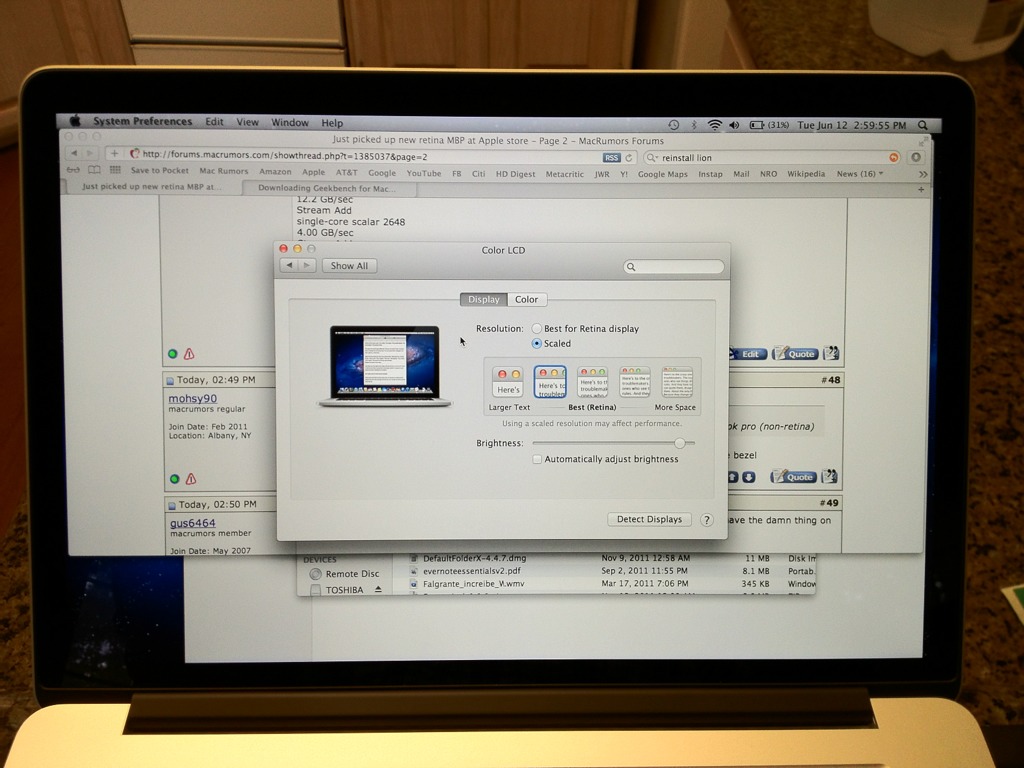Click the System Preferences search field

[x=673, y=266]
